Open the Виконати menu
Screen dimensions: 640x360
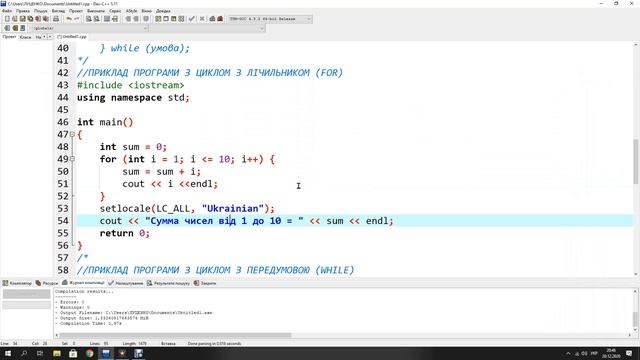[96, 11]
